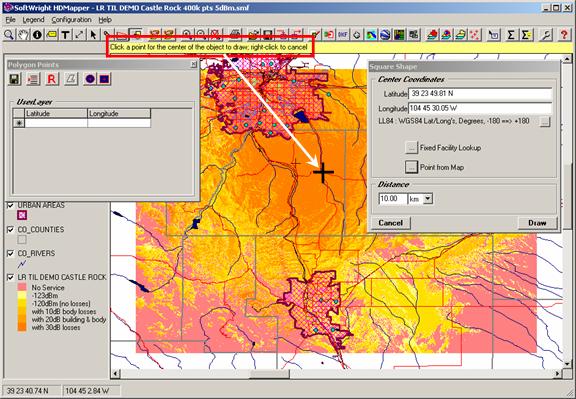This screenshot has width=576, height=399.
Task: Click the No Service legend label
Action: pyautogui.click(x=48, y=288)
